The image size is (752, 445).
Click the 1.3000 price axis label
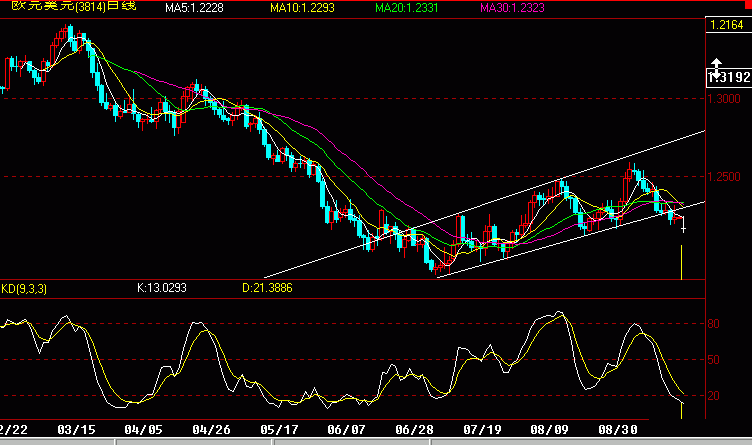pyautogui.click(x=724, y=99)
